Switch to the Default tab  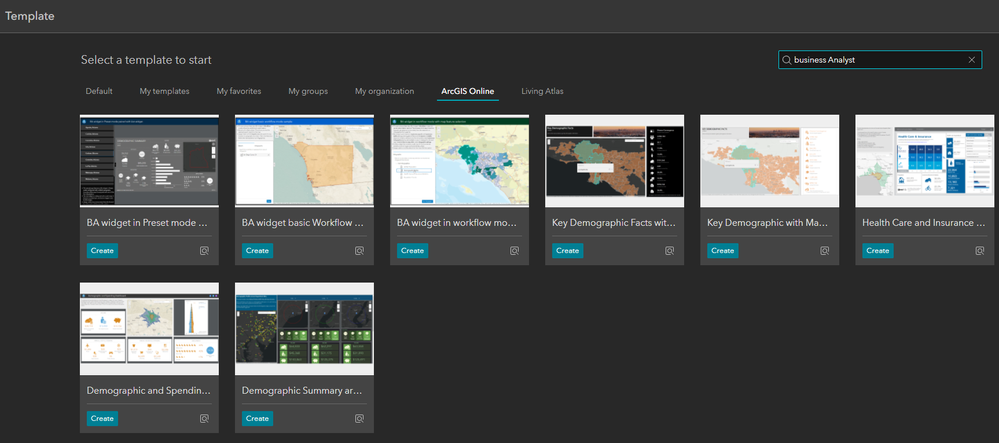99,91
